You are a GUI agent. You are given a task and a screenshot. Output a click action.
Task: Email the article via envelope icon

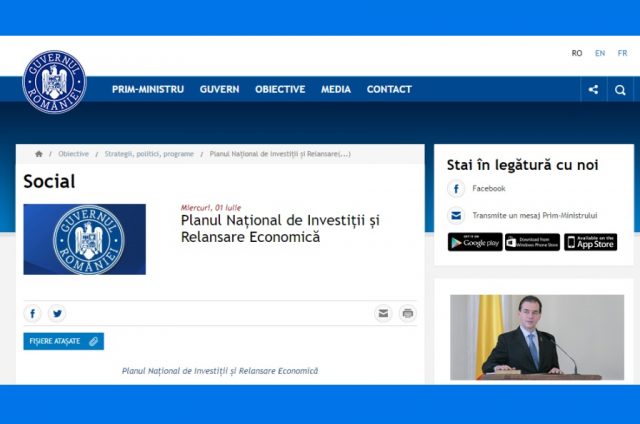pyautogui.click(x=383, y=313)
